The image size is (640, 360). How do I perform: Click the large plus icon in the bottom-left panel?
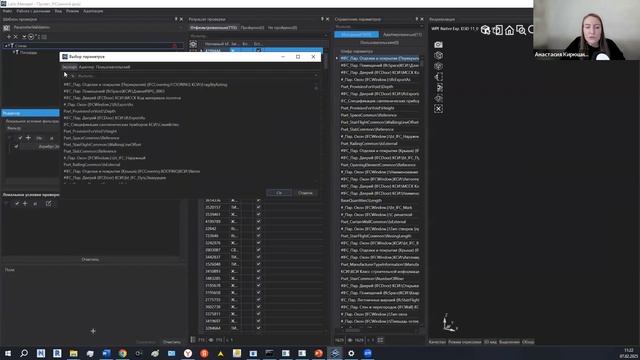coord(93,331)
